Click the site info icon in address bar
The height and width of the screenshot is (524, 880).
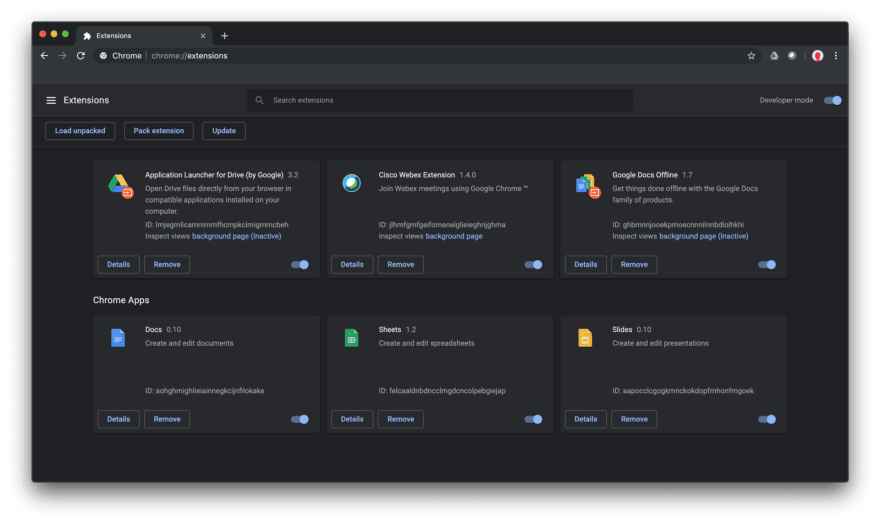(x=103, y=56)
